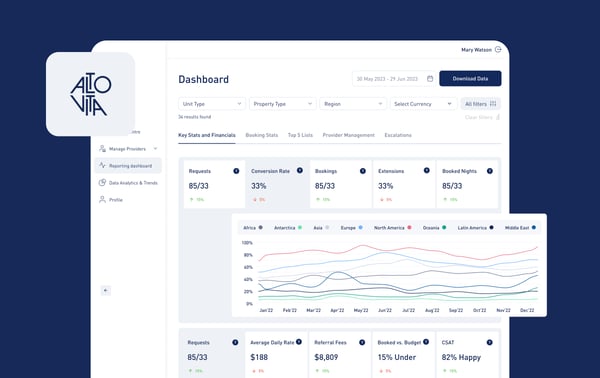Toggle the North America legend series
The image size is (600, 378).
coord(393,228)
